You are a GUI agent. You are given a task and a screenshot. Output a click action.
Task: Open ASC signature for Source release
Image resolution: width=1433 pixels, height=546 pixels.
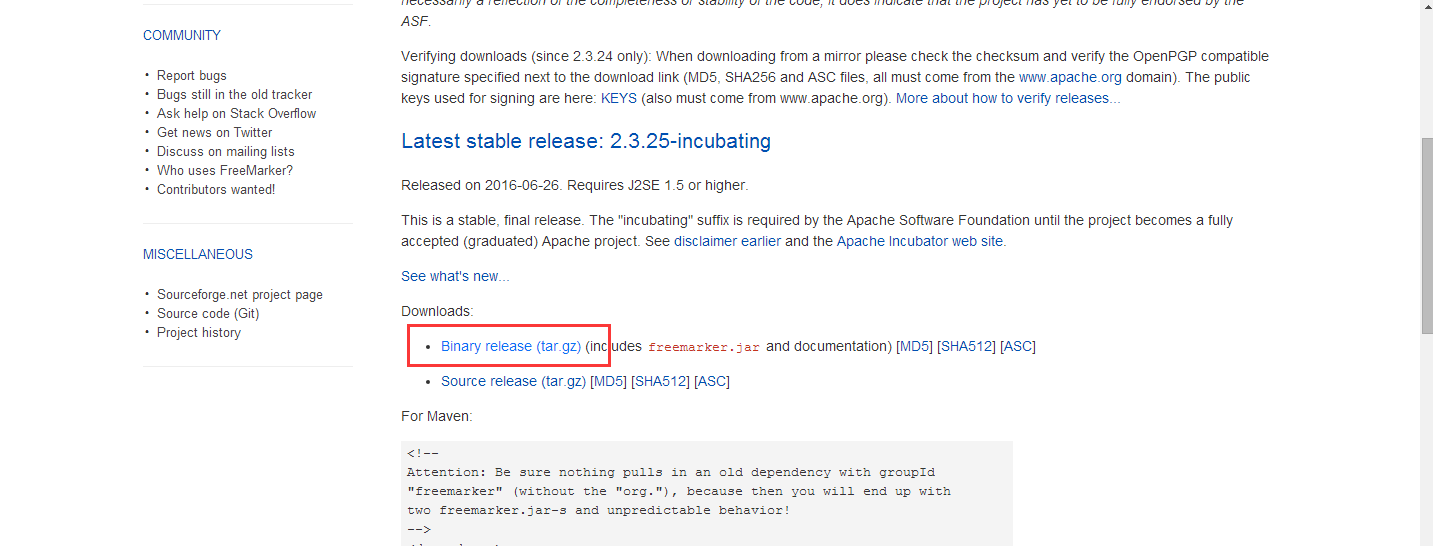(712, 381)
